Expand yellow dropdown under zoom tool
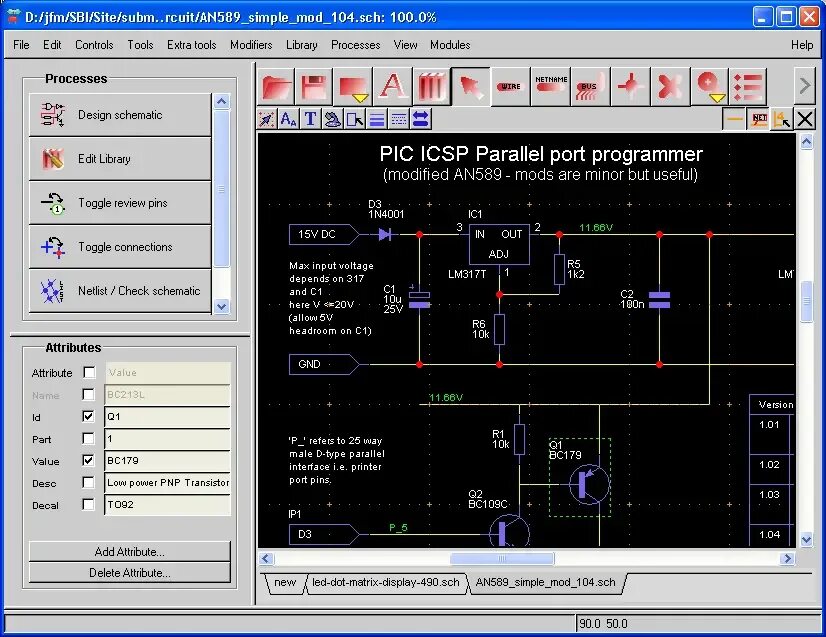Viewport: 826px width, 637px height. coord(717,98)
